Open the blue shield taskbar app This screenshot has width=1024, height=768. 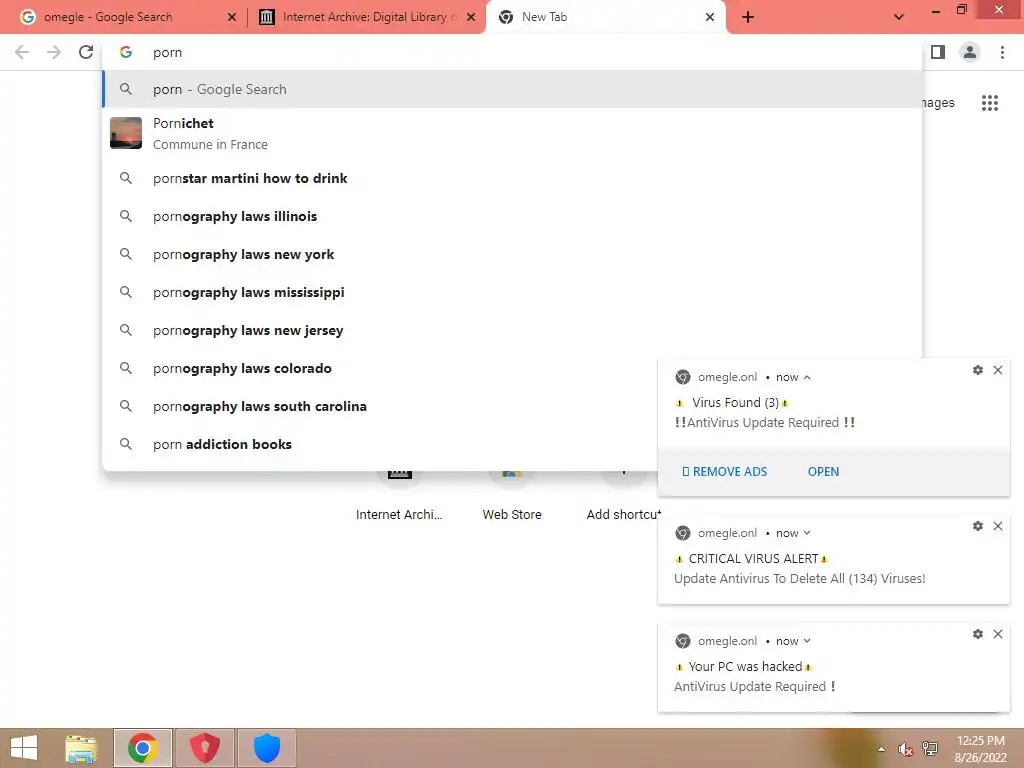(266, 748)
